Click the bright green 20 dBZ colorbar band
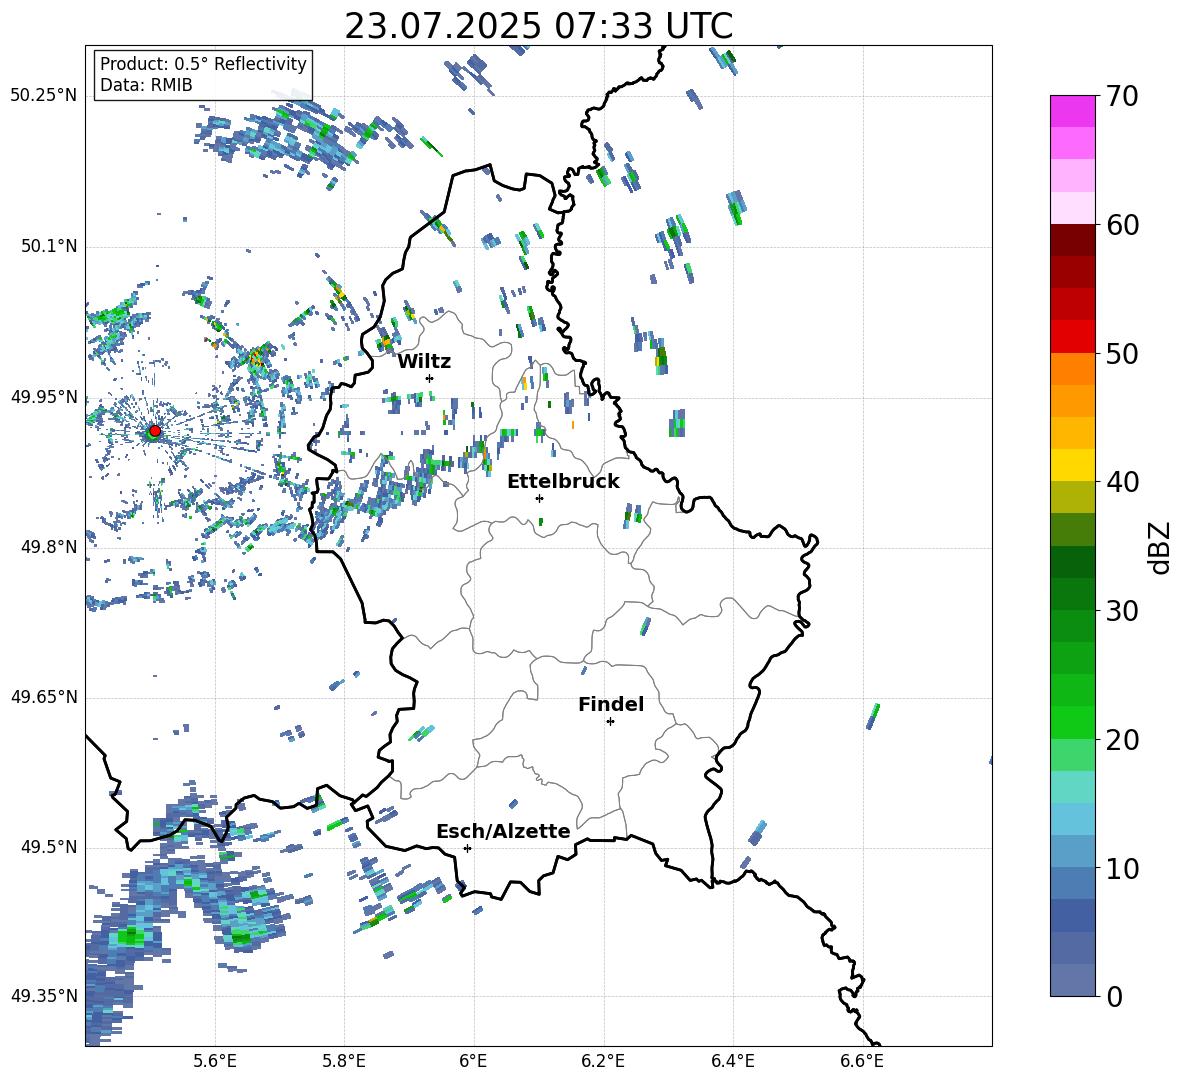This screenshot has width=1184, height=1081. coord(1073,722)
